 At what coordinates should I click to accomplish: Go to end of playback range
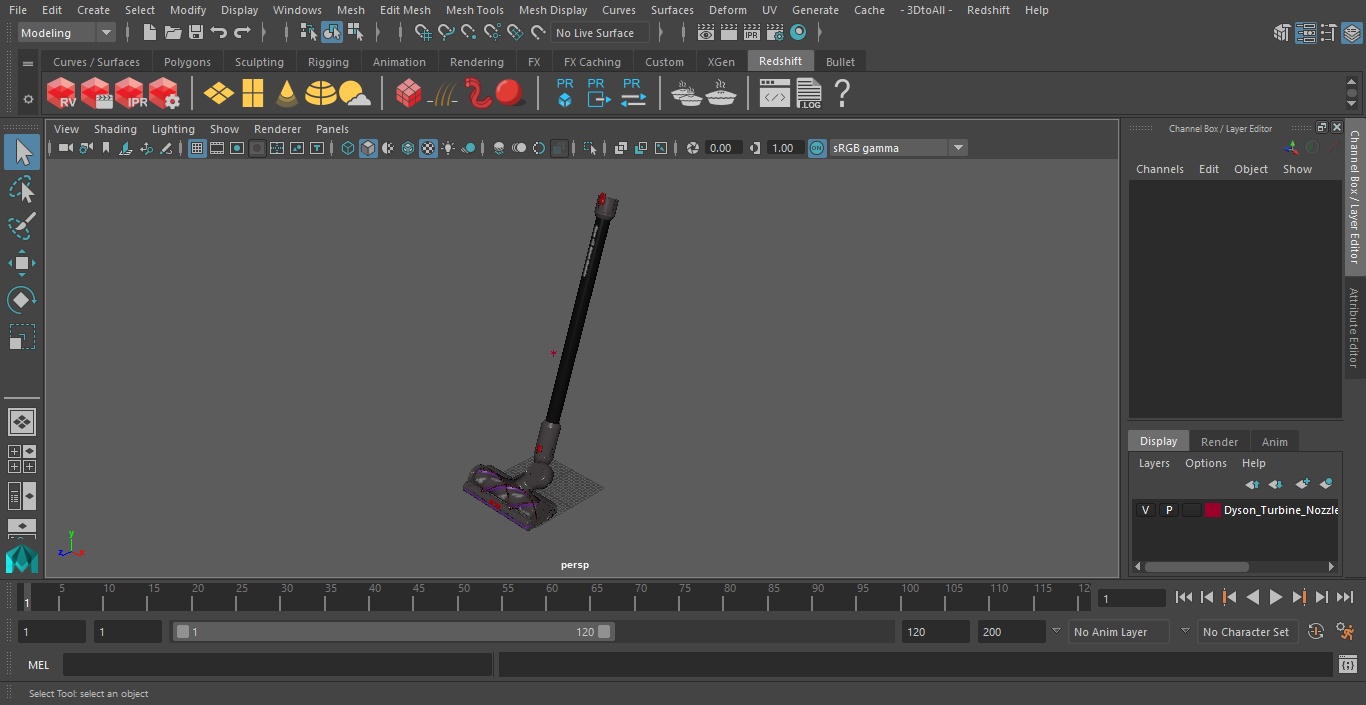coord(1345,597)
